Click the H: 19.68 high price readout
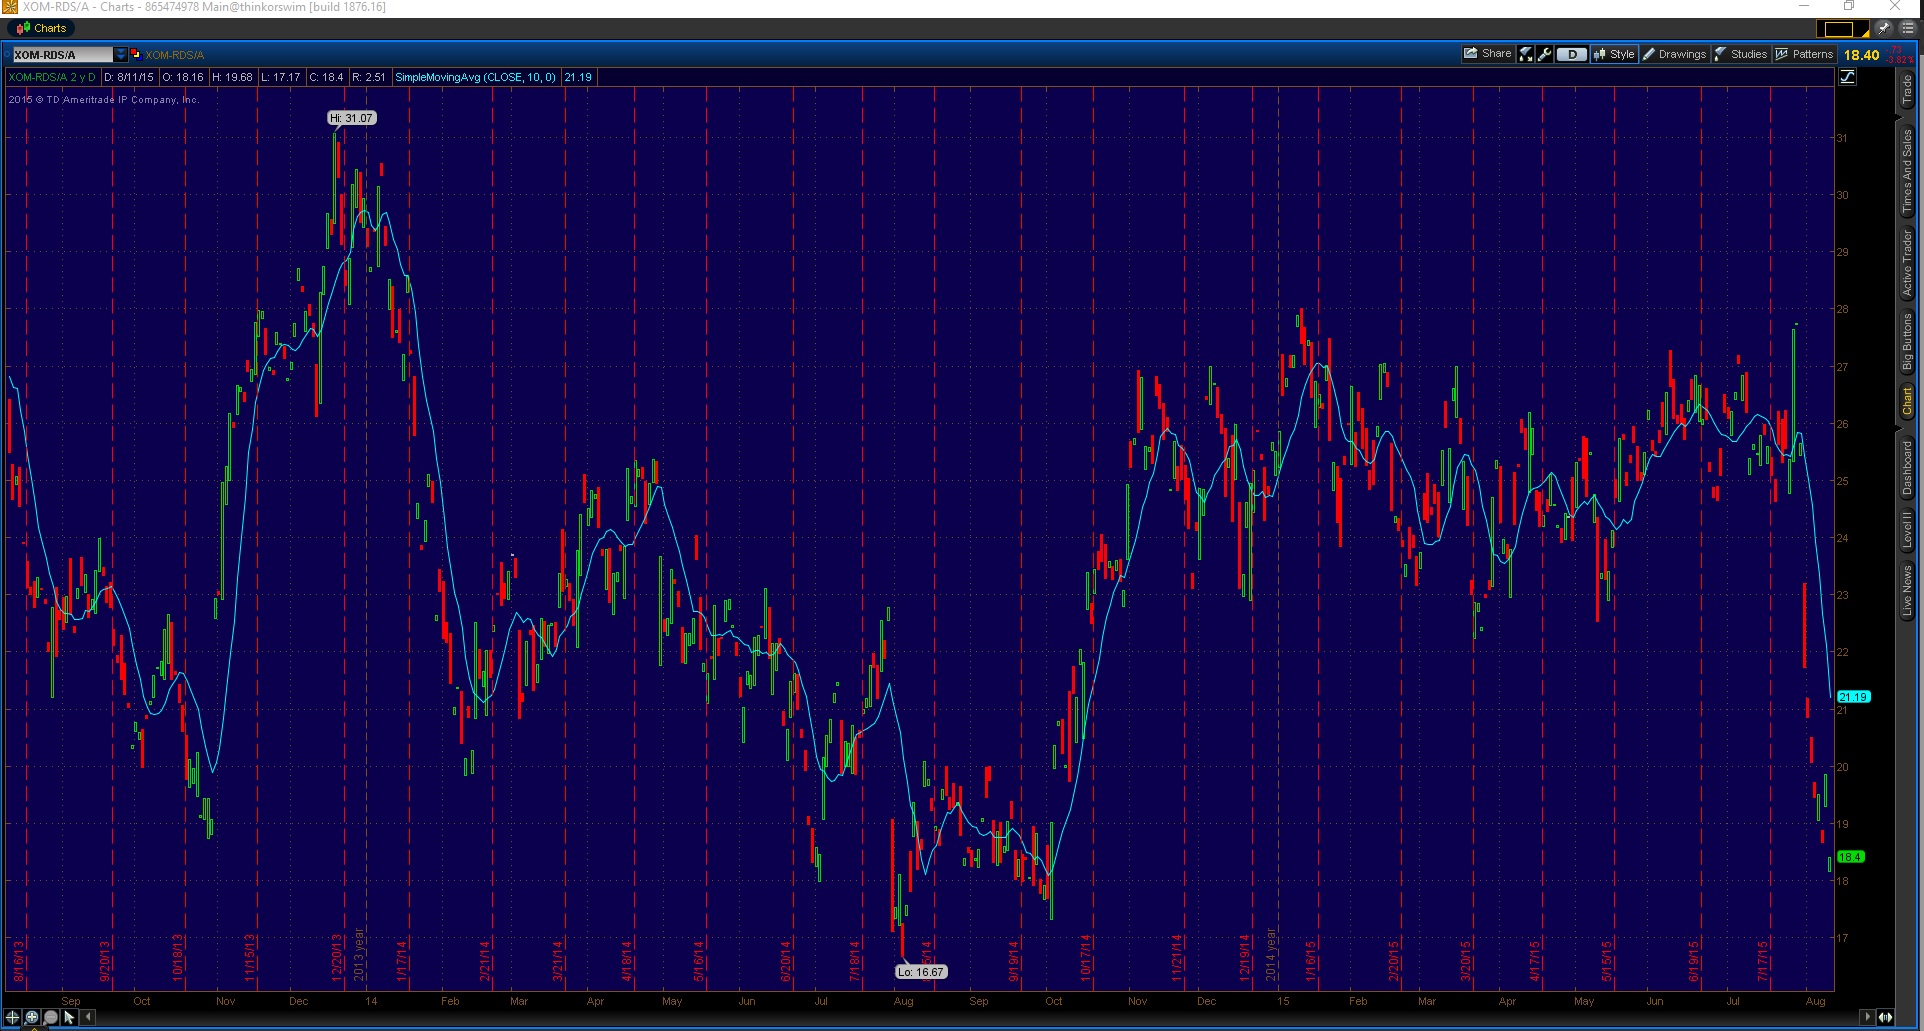This screenshot has width=1924, height=1031. point(232,77)
